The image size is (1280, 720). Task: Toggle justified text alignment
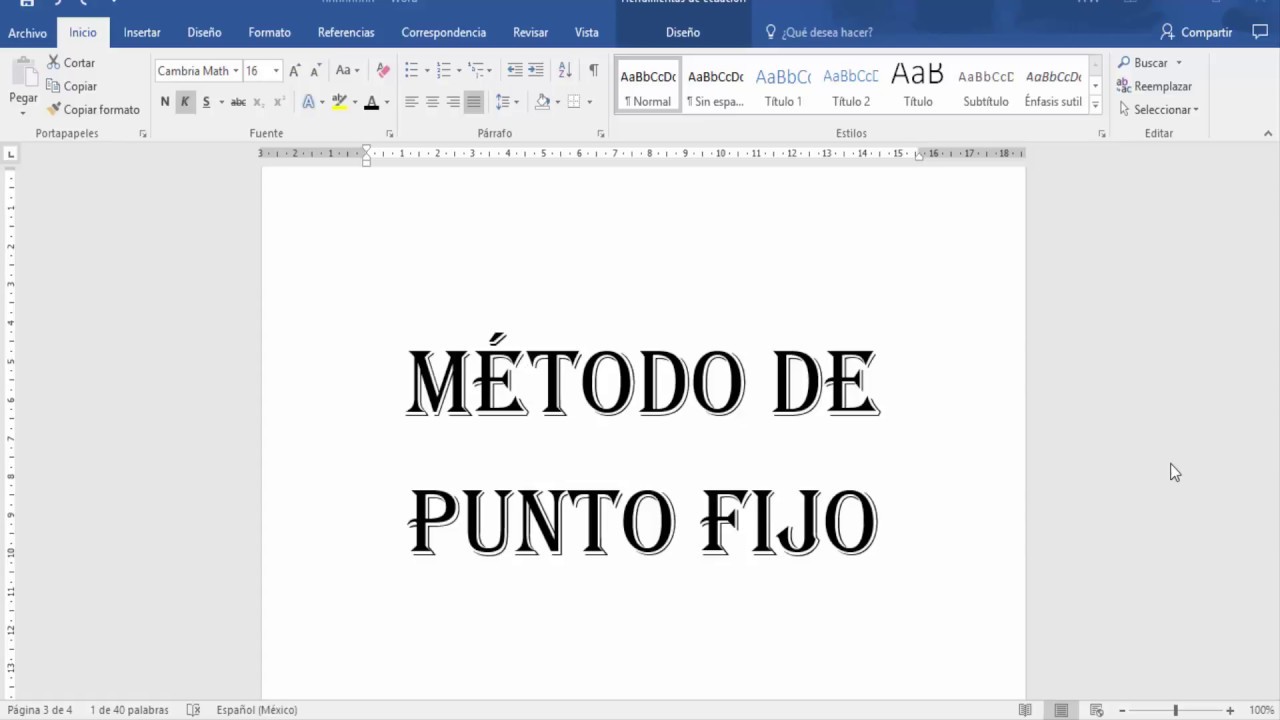coord(474,102)
